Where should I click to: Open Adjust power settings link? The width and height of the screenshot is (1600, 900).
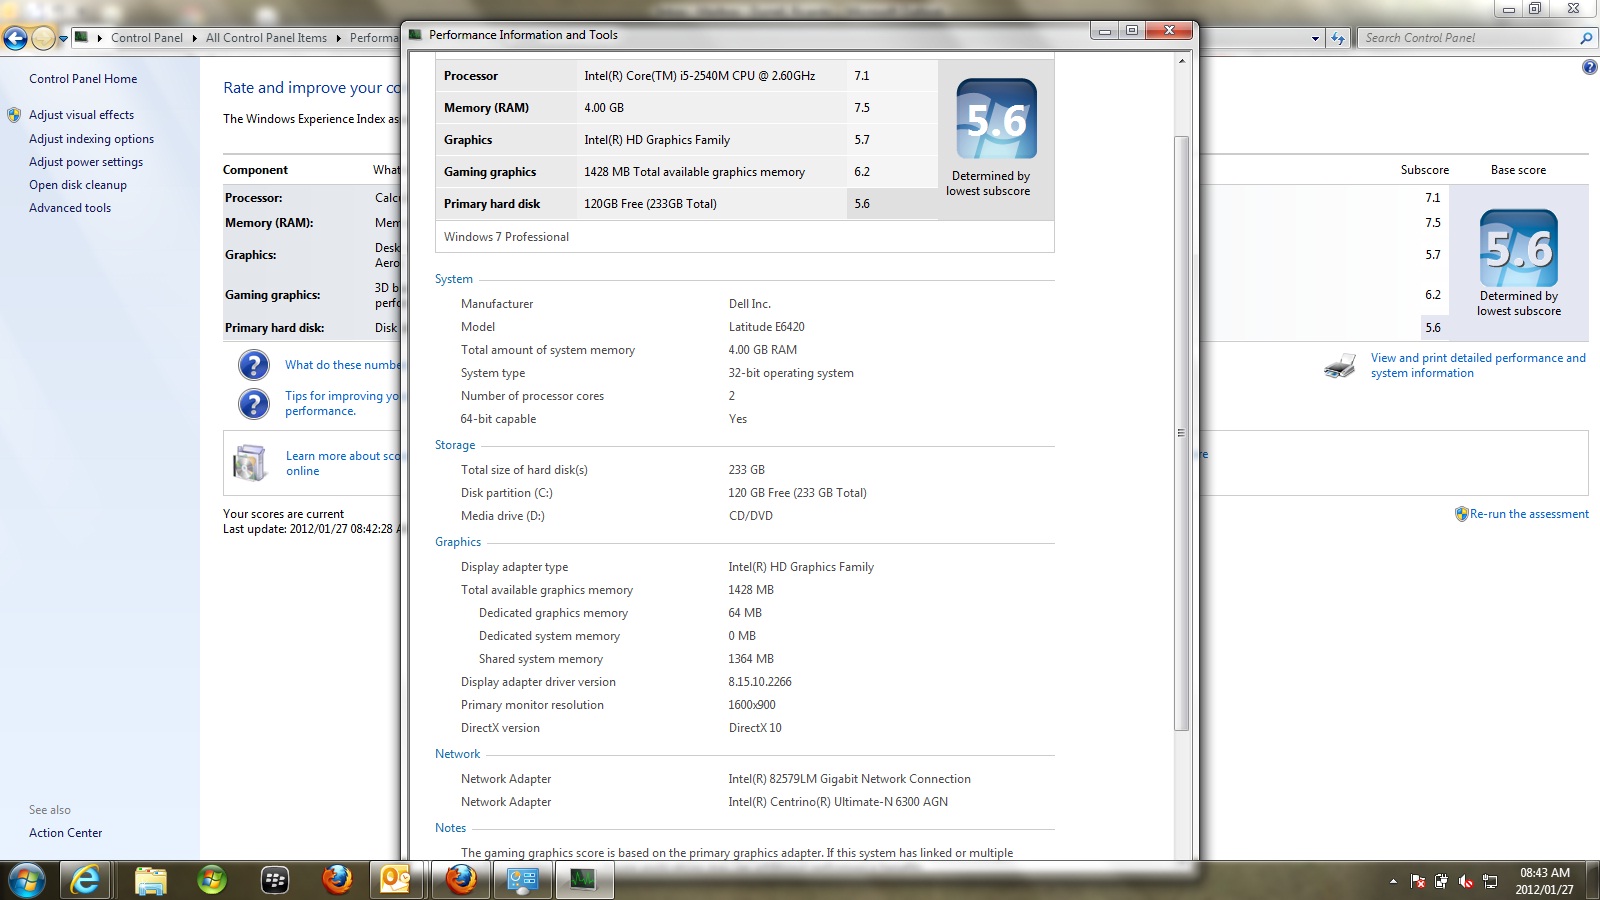tap(86, 162)
